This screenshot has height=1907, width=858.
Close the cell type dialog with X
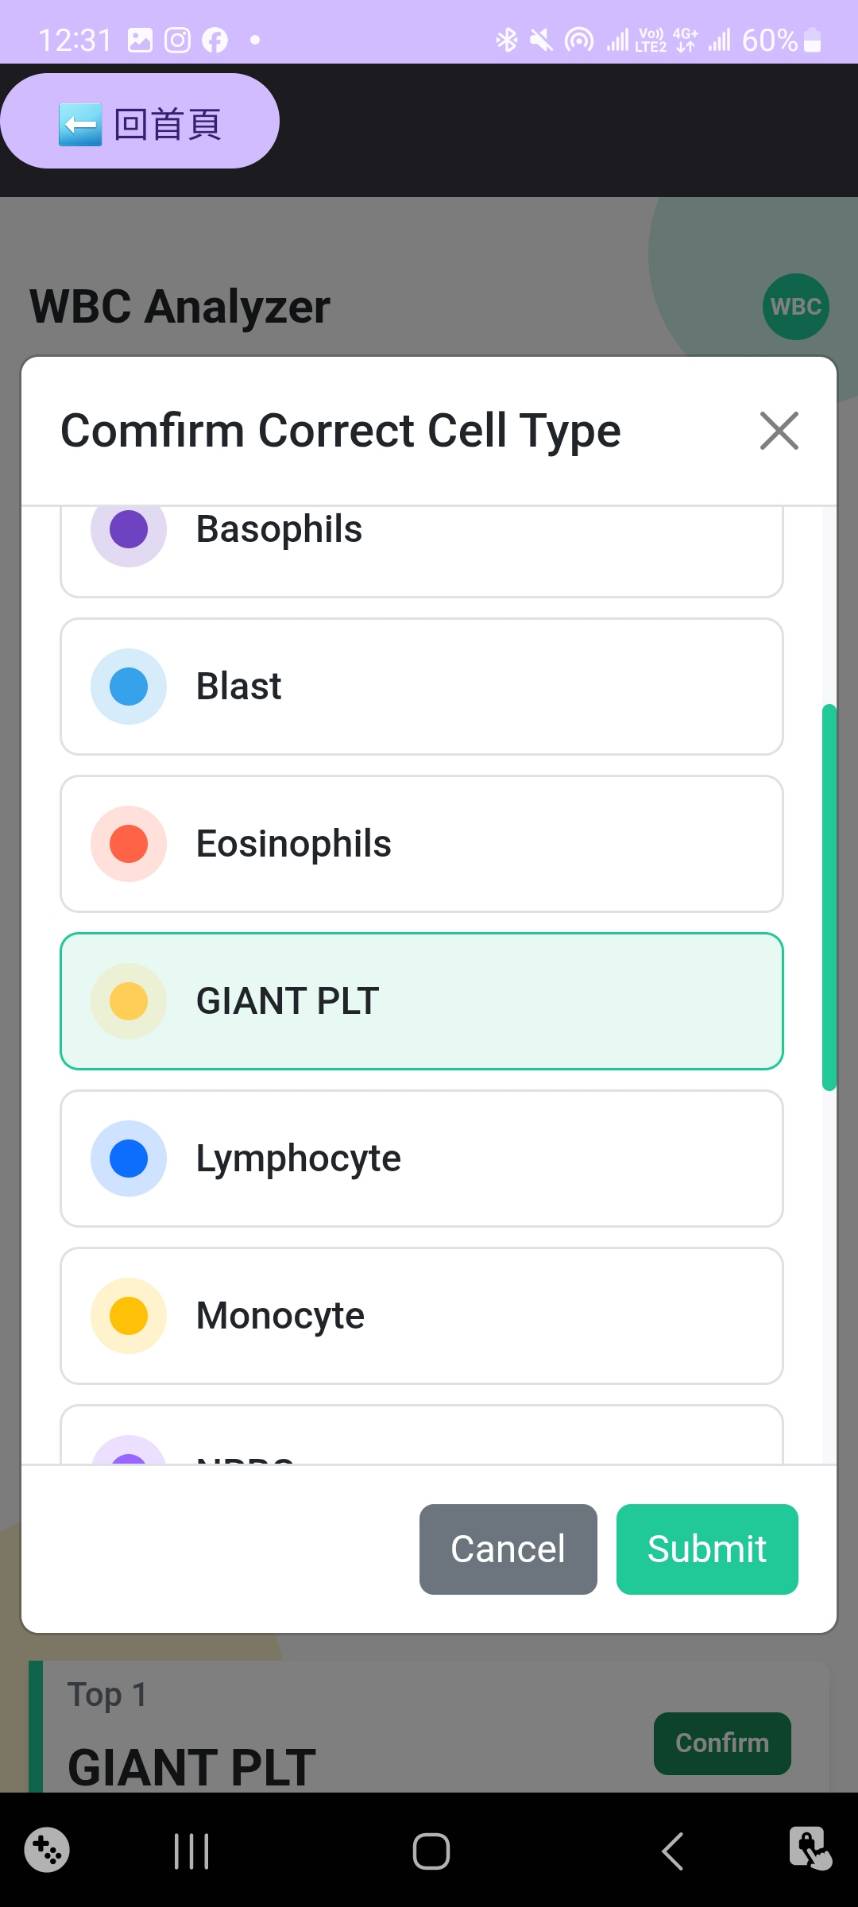(778, 431)
